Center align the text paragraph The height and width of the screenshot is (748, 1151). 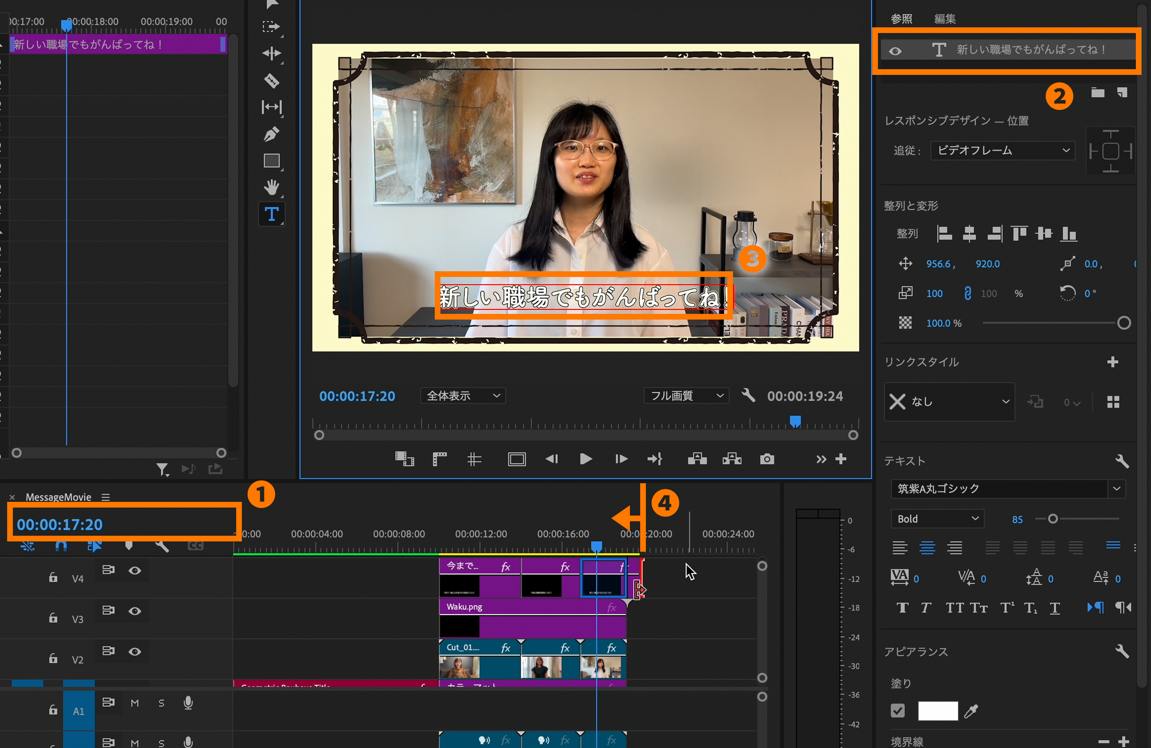point(927,548)
